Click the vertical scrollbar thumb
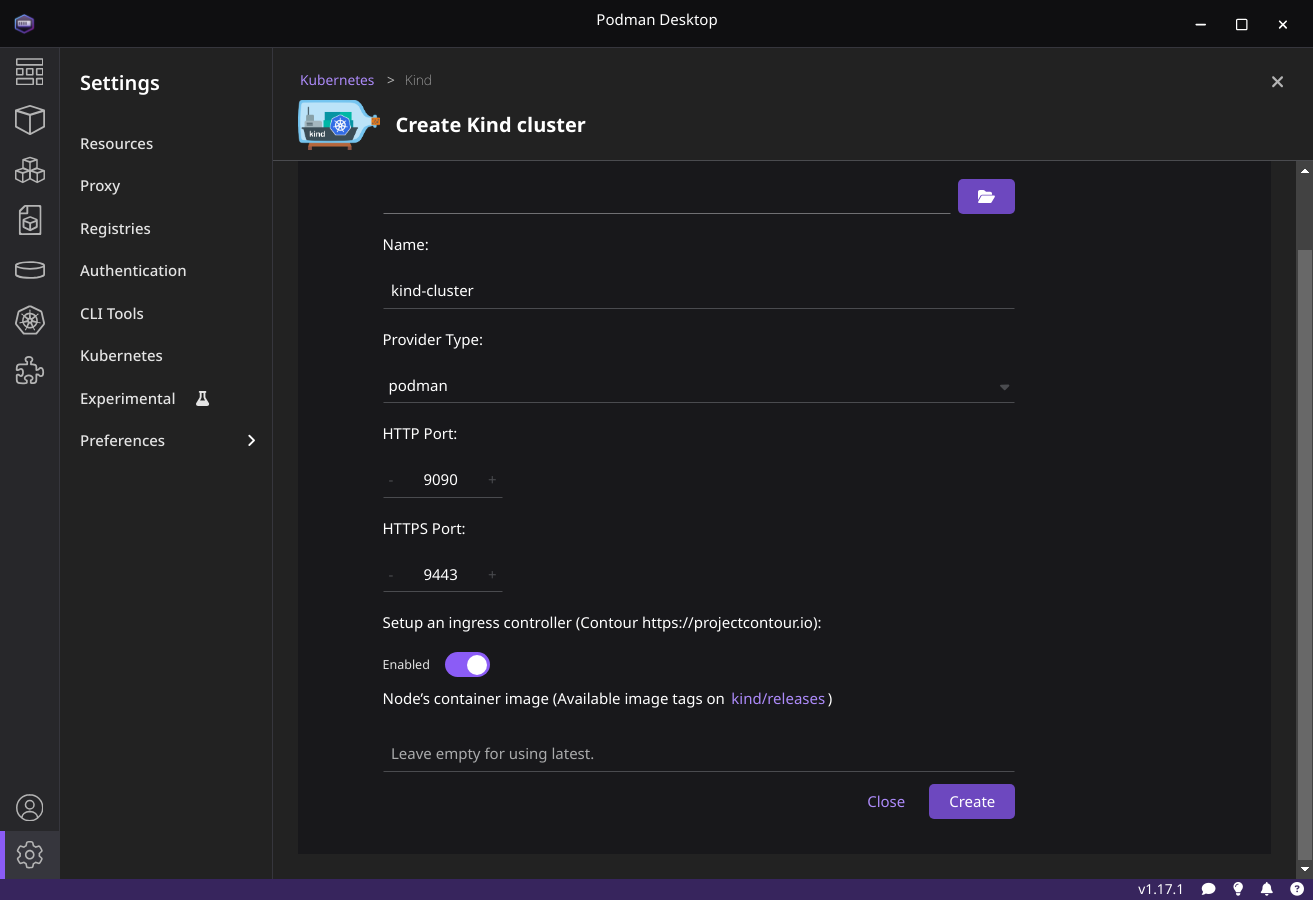Viewport: 1313px width, 900px height. coord(1304,553)
